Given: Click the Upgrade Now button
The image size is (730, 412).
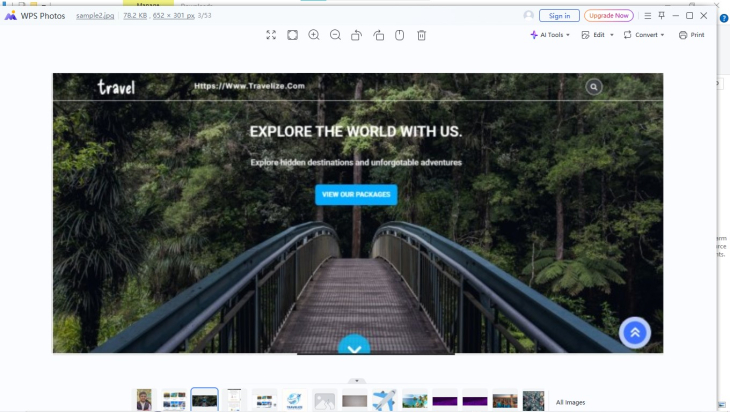Looking at the screenshot, I should [x=608, y=16].
